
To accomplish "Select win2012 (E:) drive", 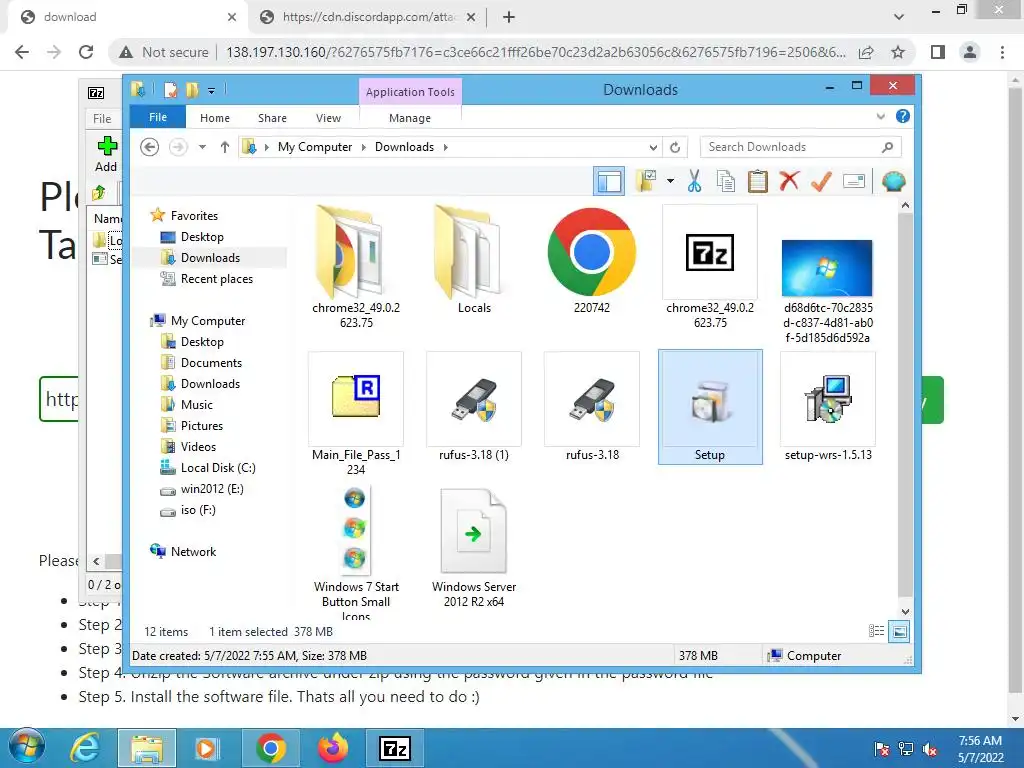I will [212, 488].
